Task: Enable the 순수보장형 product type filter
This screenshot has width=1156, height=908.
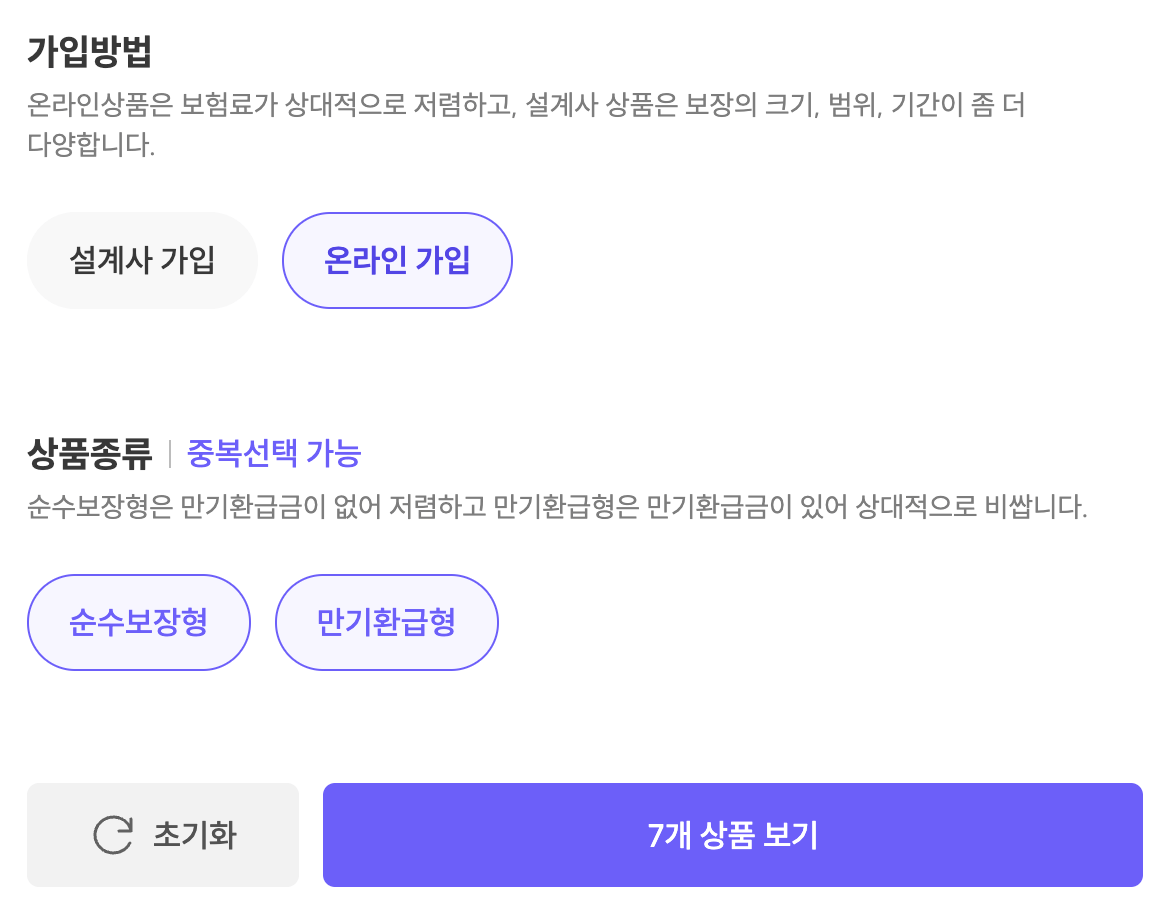Action: point(139,622)
